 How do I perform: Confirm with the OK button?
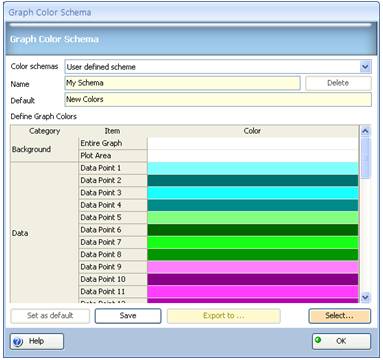tap(341, 341)
